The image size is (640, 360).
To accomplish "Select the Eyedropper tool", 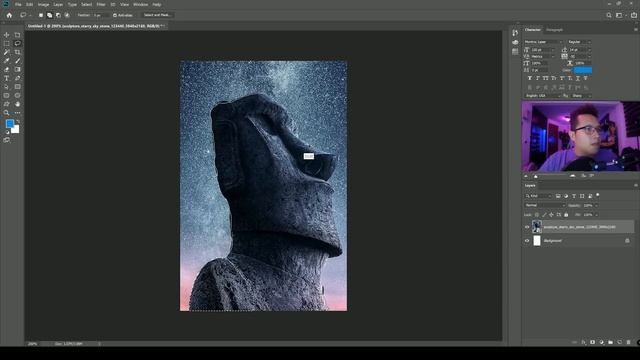I will [x=7, y=61].
